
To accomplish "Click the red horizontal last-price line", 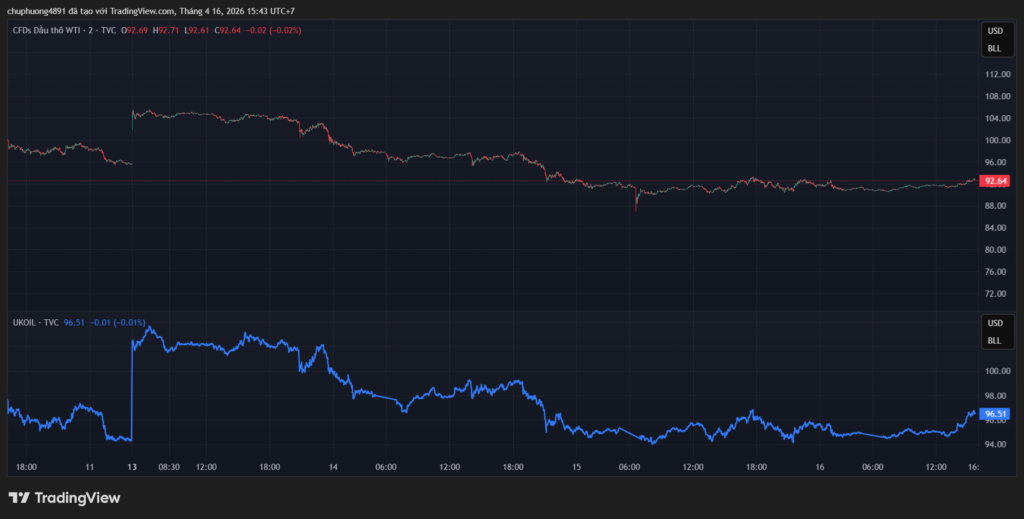I will [x=400, y=181].
